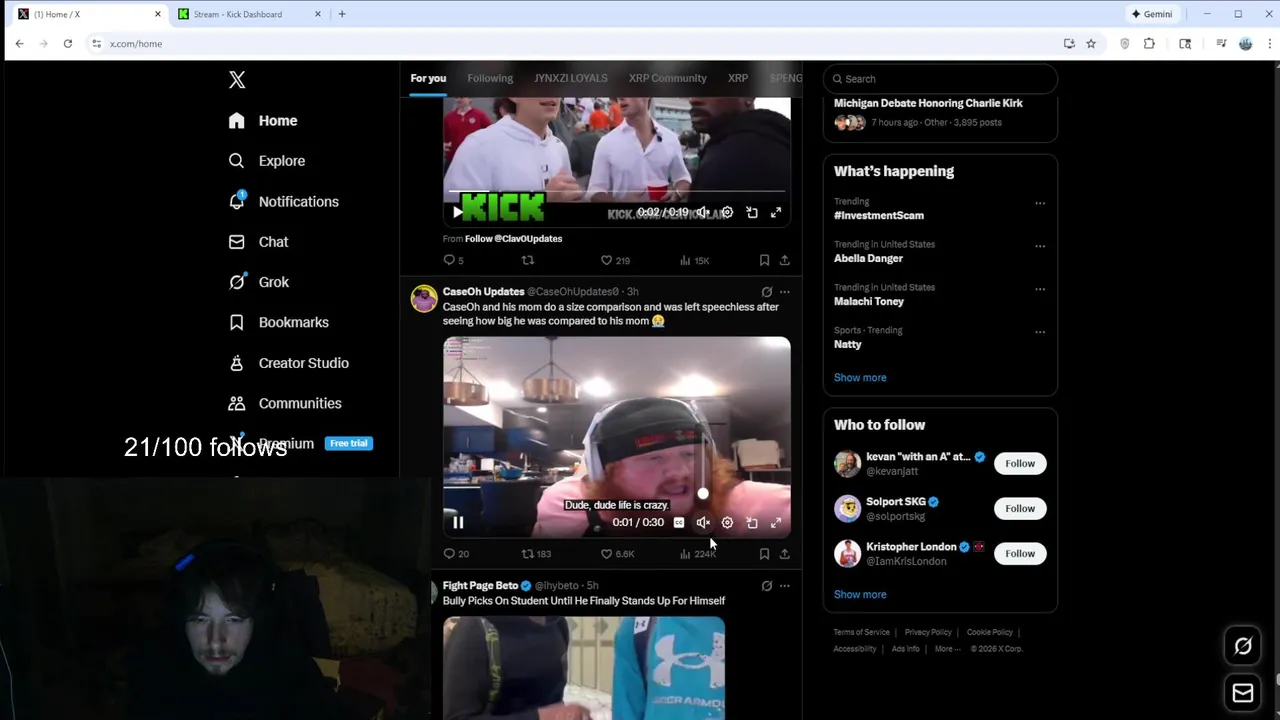
Task: Follow Kristopher London
Action: coord(1020,554)
